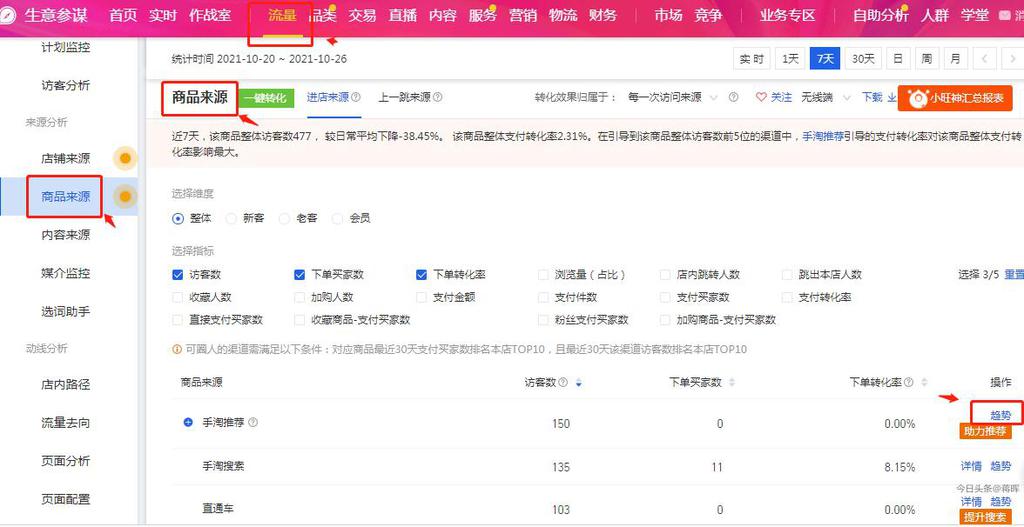Click the 小旺神汇总报表 orange button
Screen dimensions: 1024x527
pyautogui.click(x=955, y=99)
